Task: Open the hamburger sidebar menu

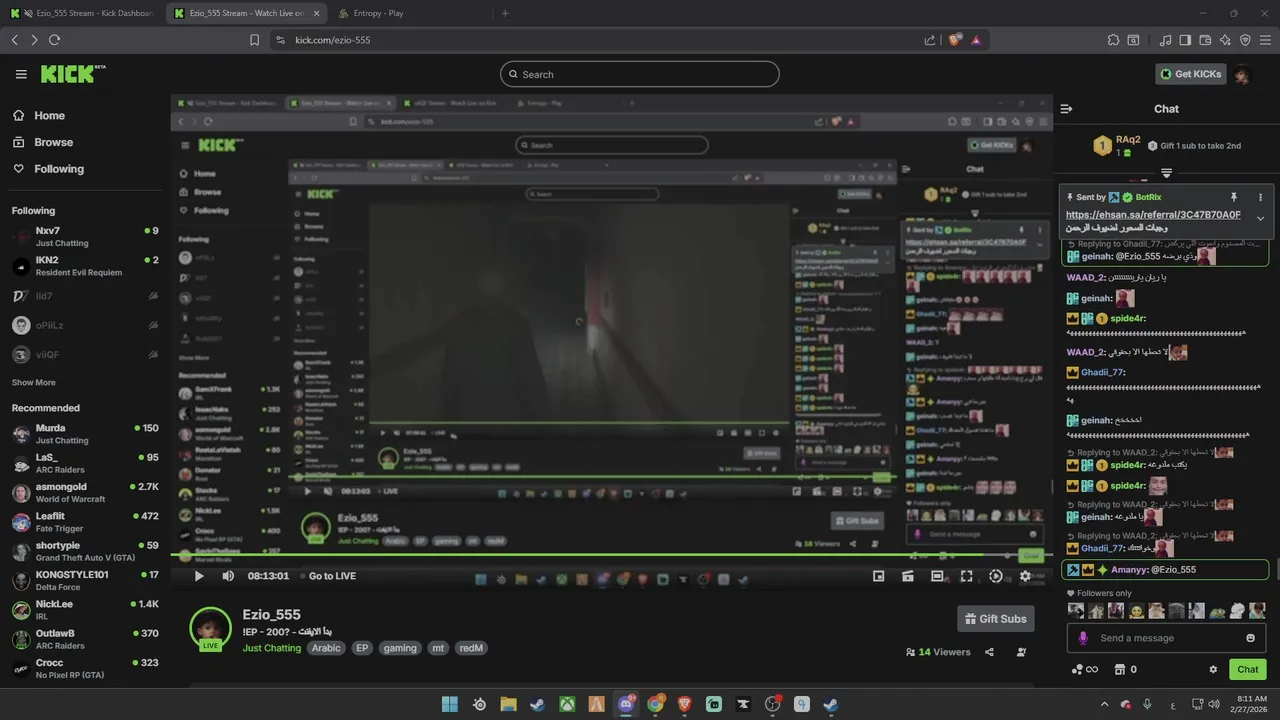Action: 21,74
